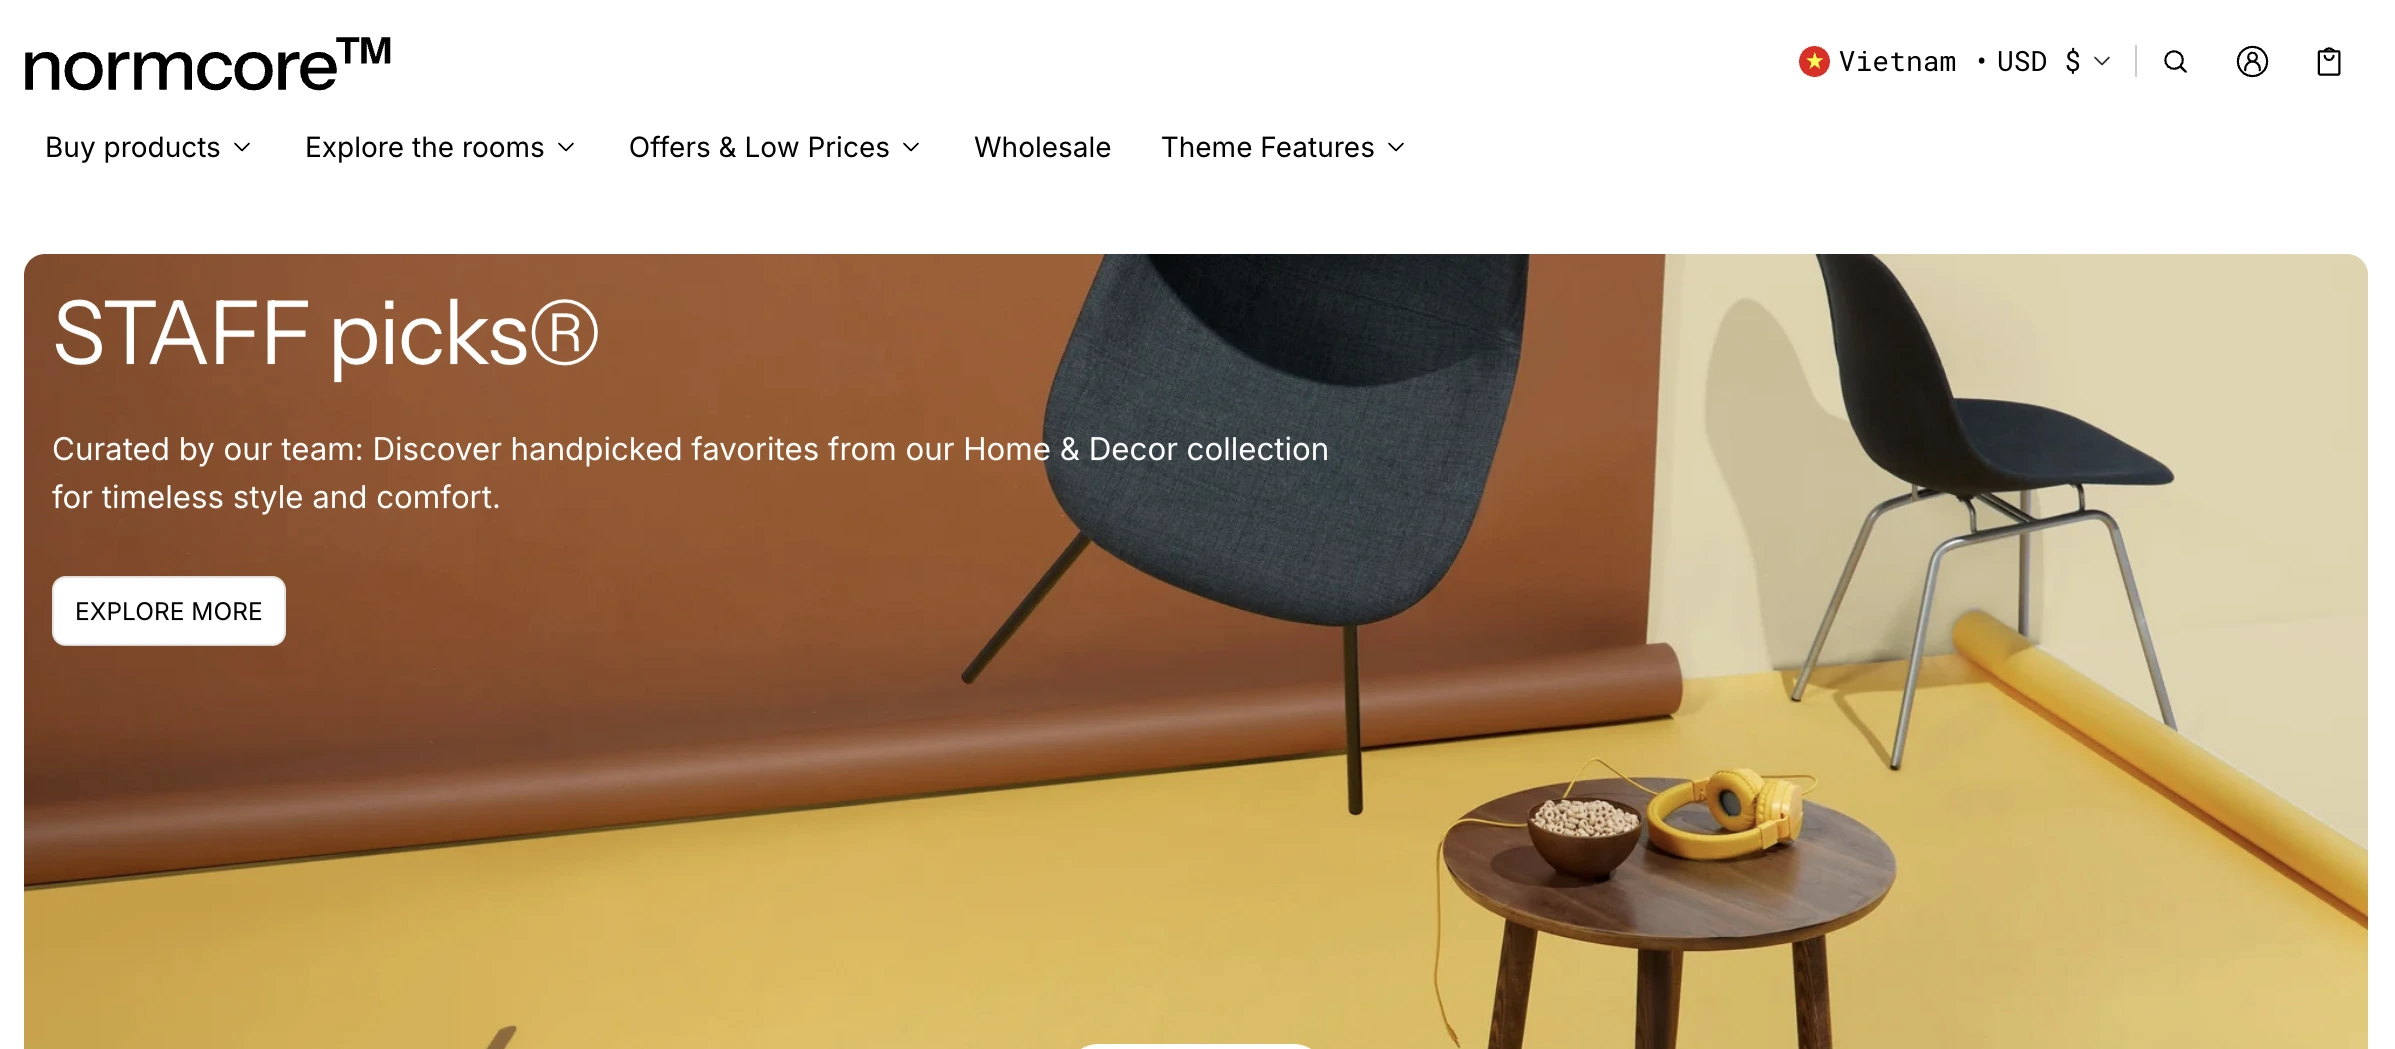Open the Vietnam USD currency selector
2395x1049 pixels.
coord(1955,62)
